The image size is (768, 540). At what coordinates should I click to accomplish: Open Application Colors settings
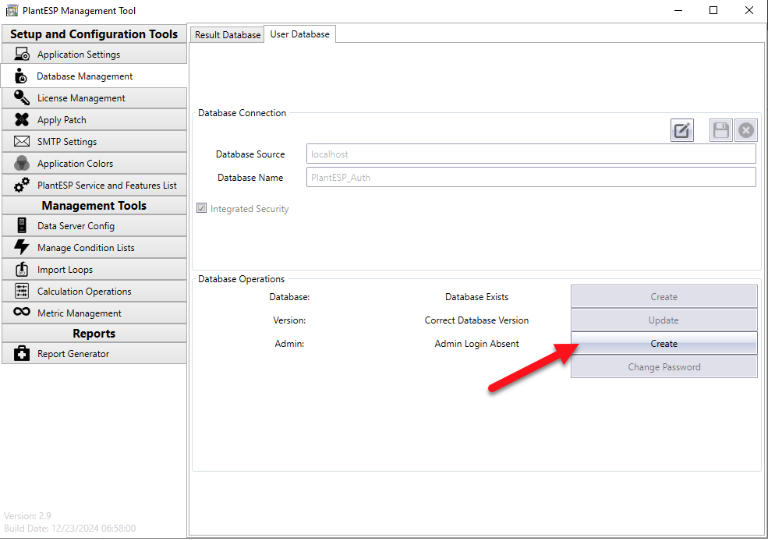point(94,163)
